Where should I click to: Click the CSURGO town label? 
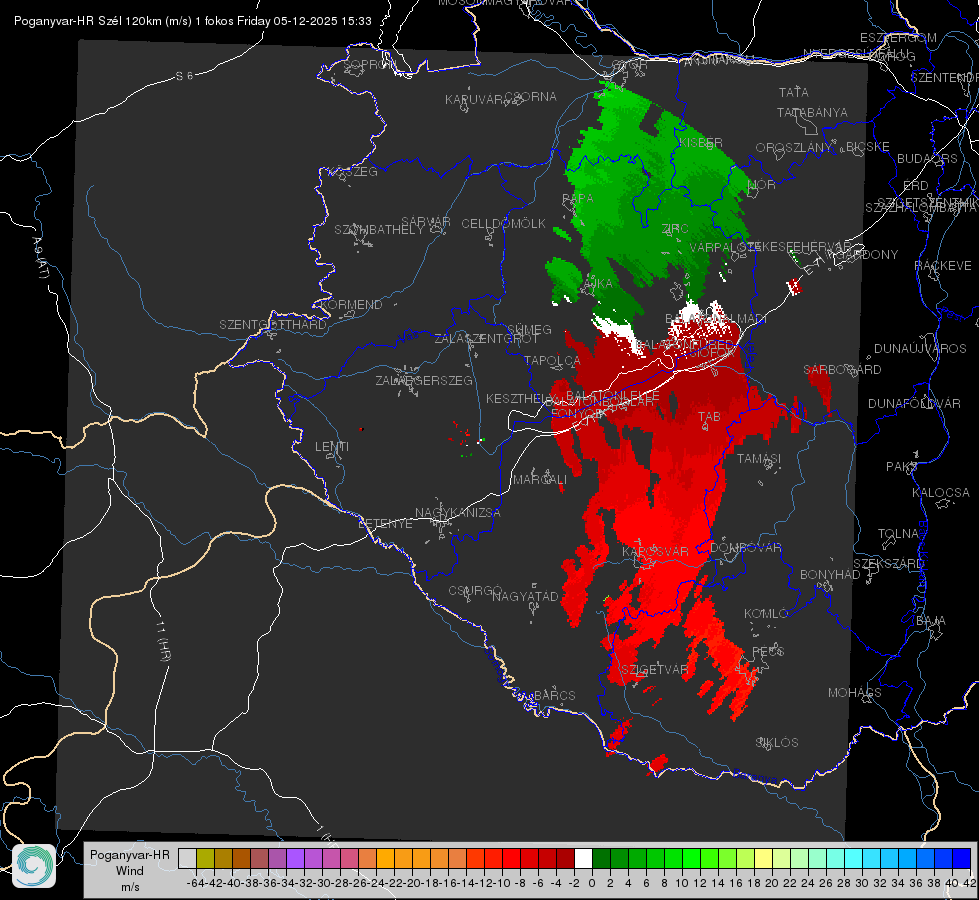(x=475, y=591)
